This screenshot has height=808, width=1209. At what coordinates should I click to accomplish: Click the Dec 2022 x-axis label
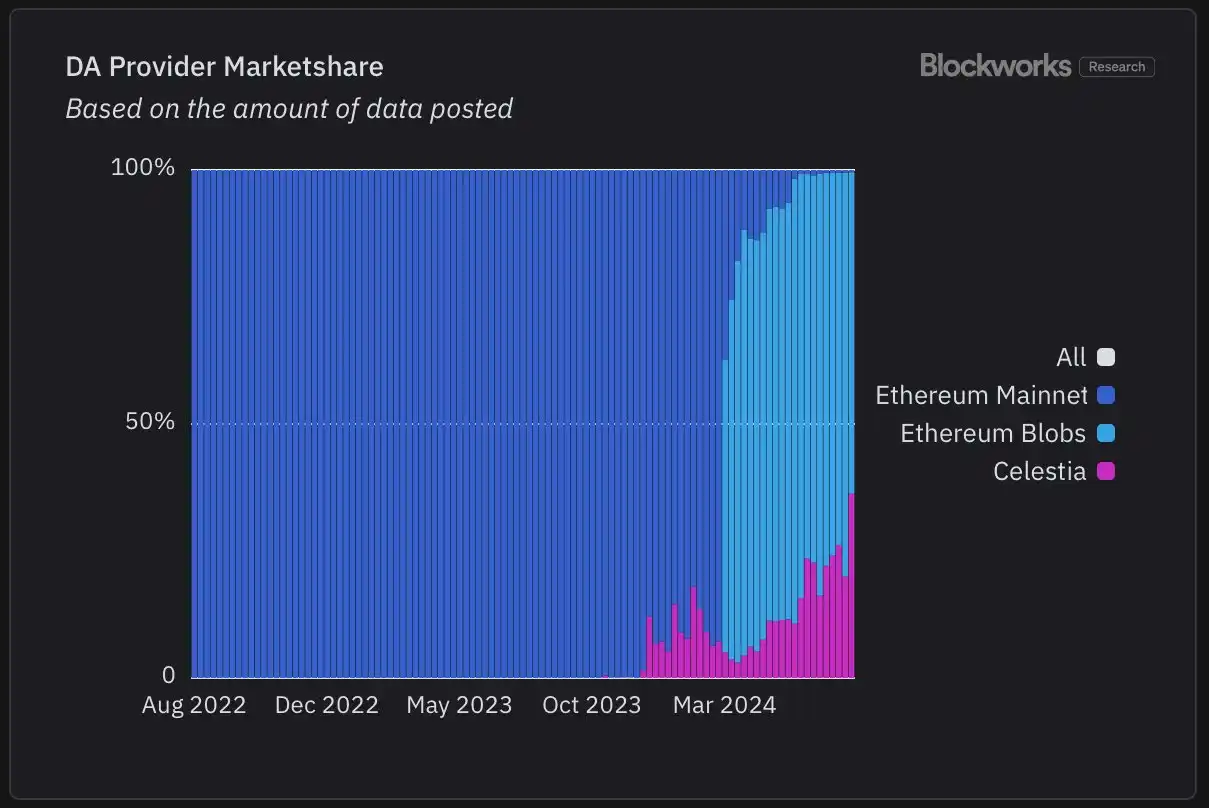pyautogui.click(x=327, y=705)
